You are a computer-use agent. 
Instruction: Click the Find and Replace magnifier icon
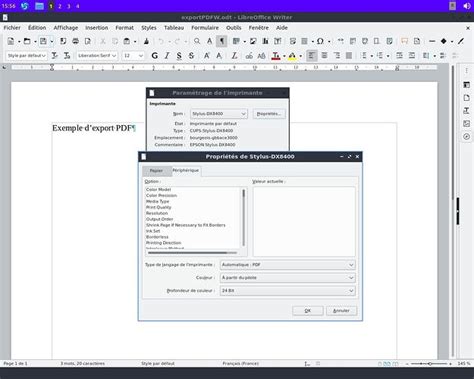pos(197,41)
